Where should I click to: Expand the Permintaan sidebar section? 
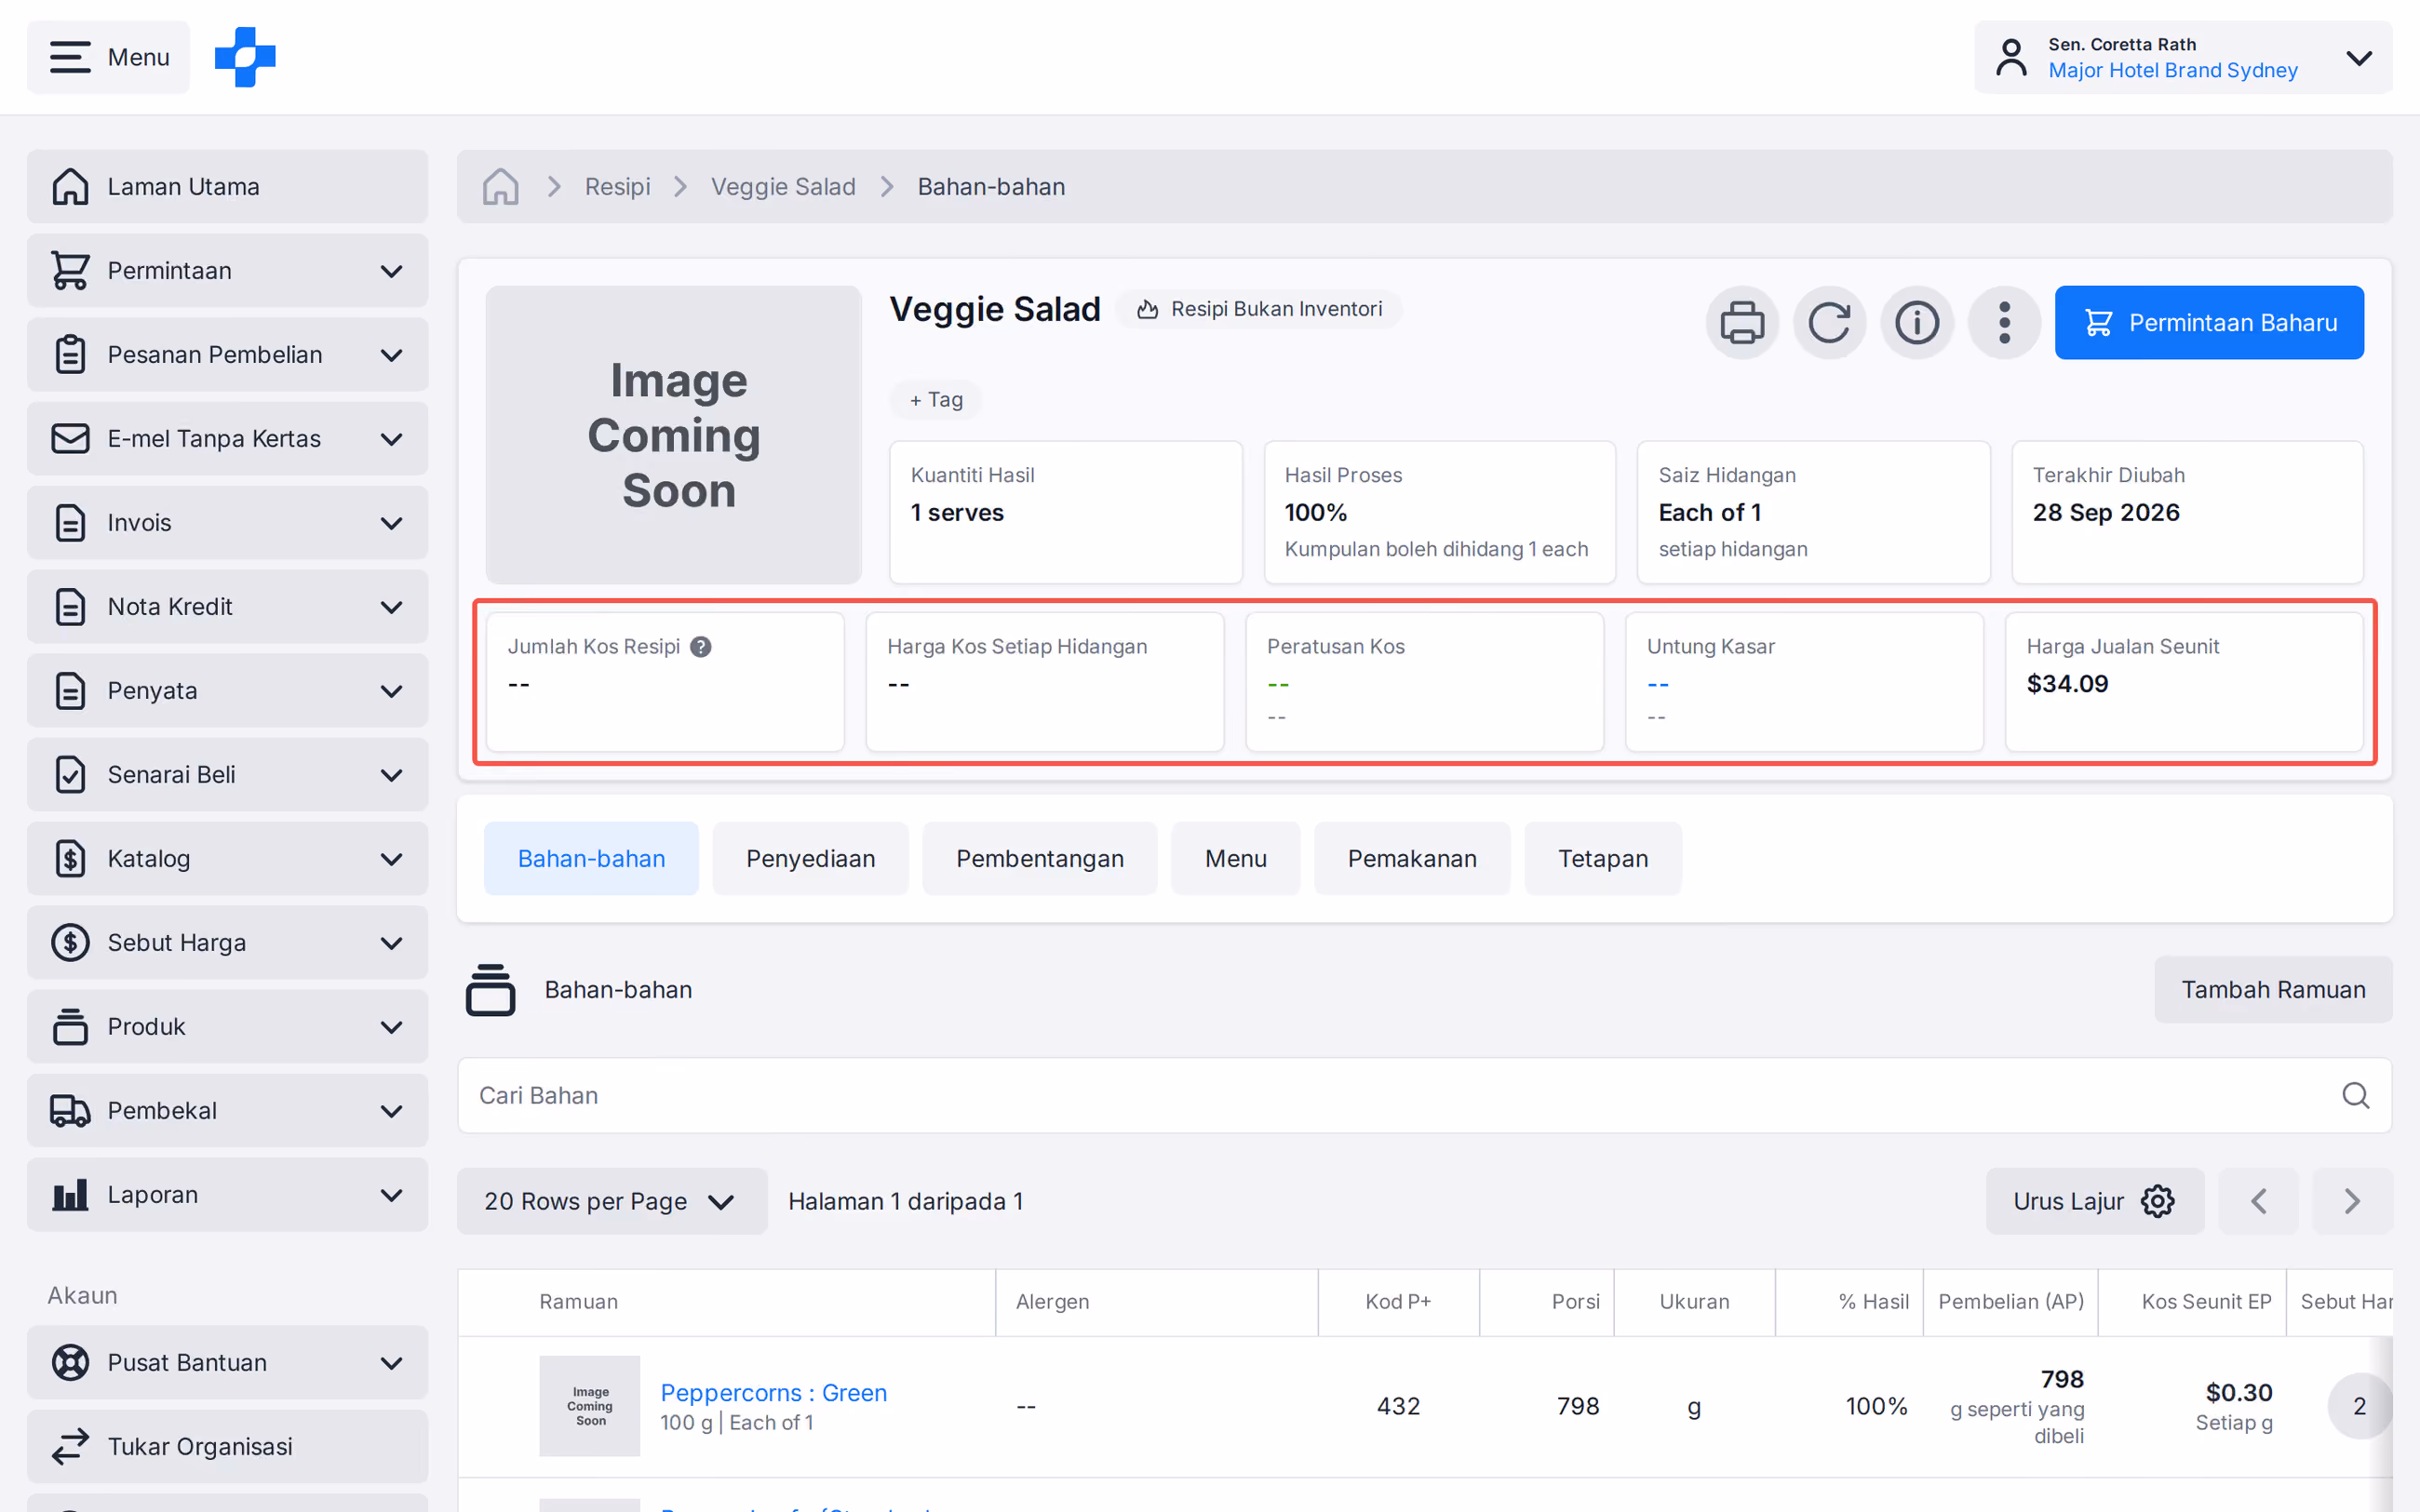[227, 270]
